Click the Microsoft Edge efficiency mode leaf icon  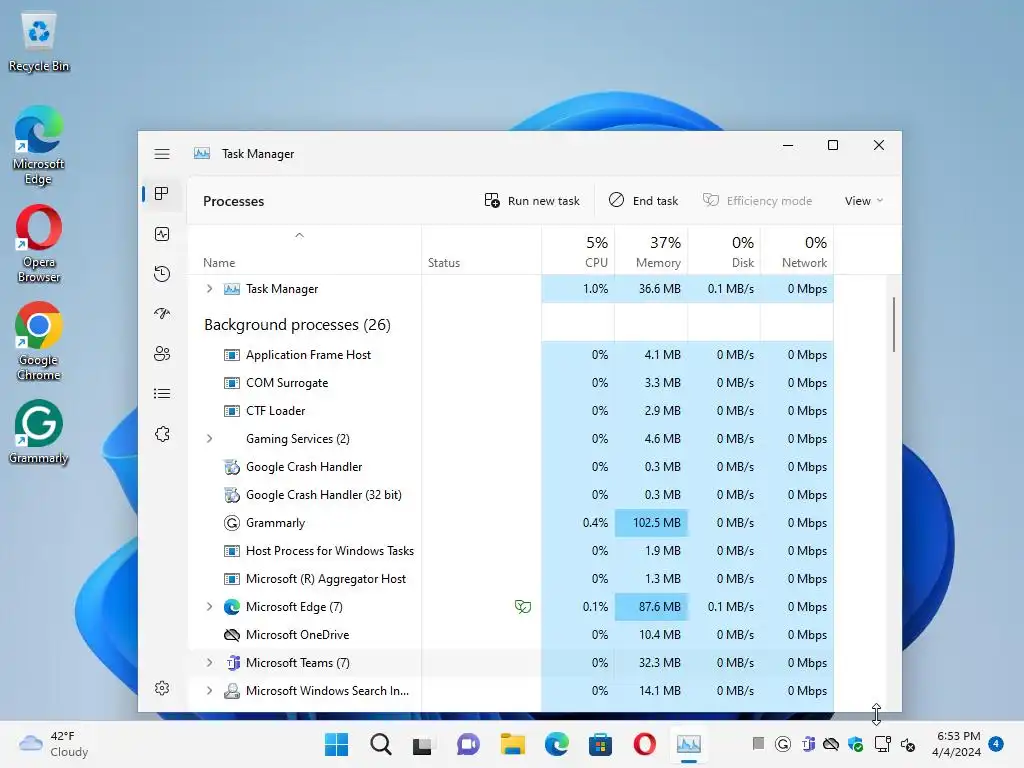pos(522,607)
